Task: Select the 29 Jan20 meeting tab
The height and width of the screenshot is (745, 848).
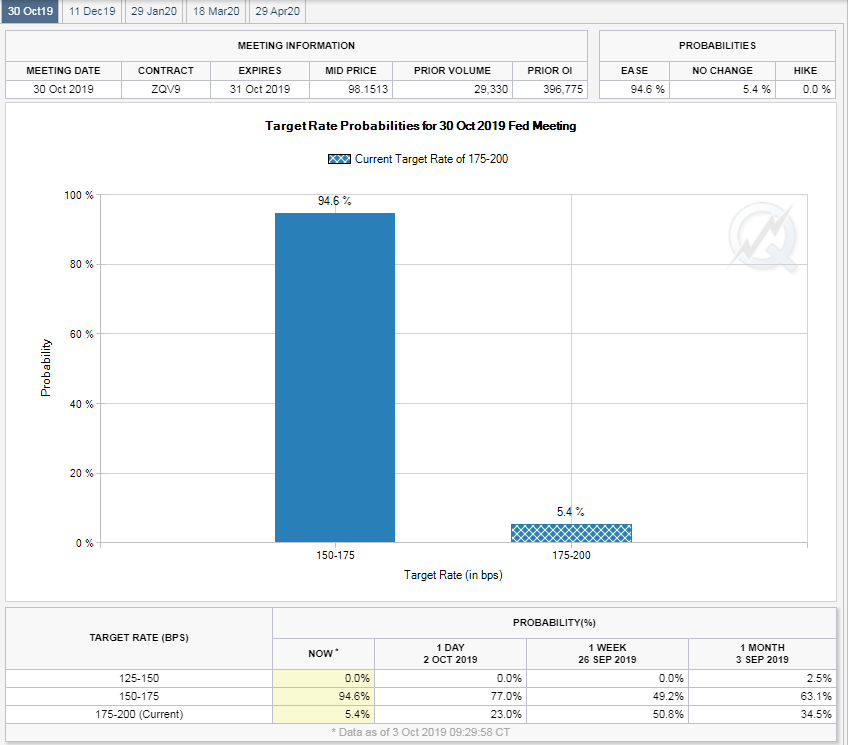Action: [x=154, y=11]
